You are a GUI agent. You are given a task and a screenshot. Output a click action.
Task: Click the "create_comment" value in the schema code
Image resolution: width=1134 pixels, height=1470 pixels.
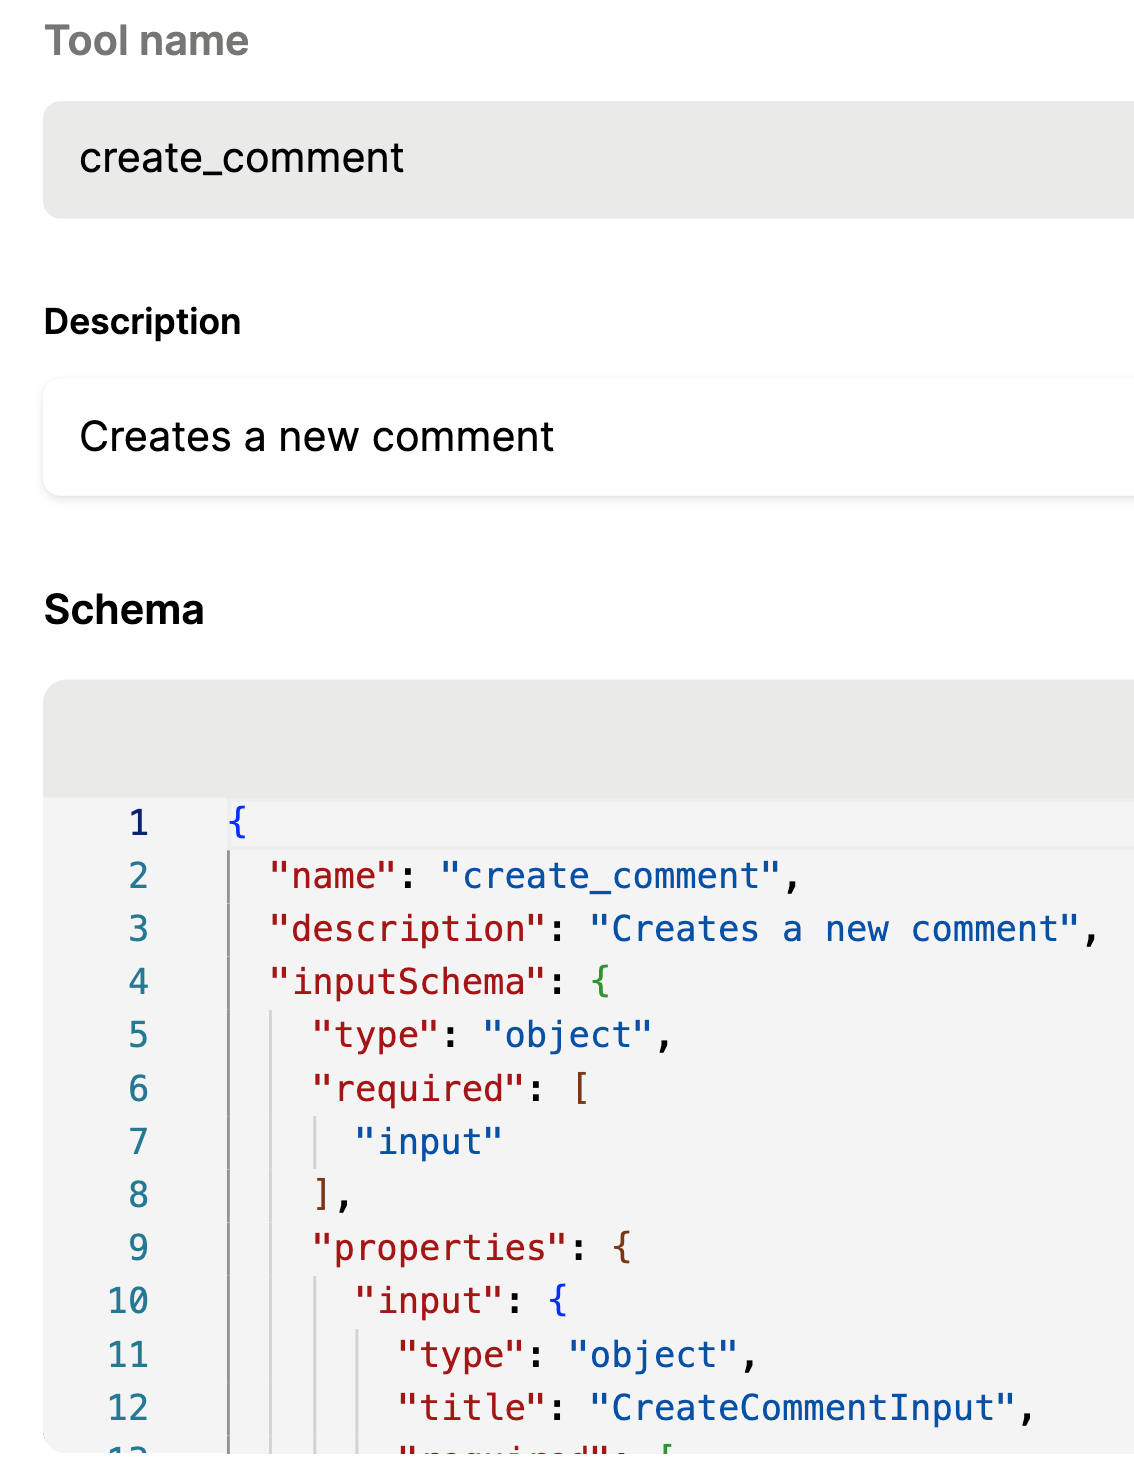click(610, 876)
